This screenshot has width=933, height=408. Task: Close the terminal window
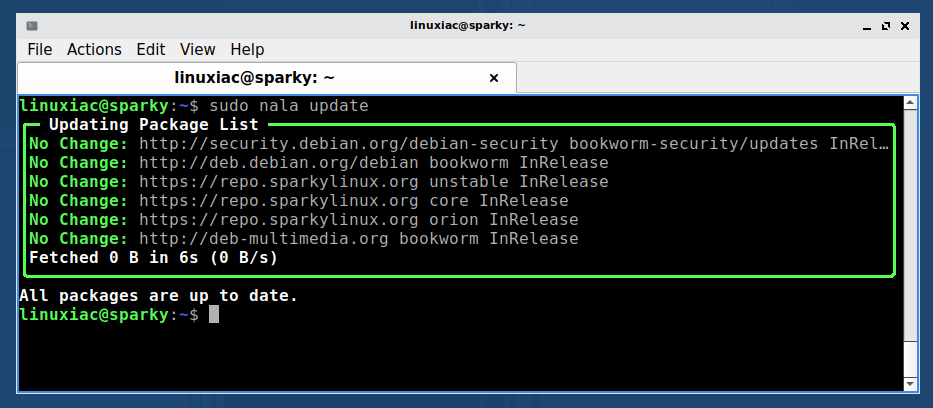tap(904, 26)
